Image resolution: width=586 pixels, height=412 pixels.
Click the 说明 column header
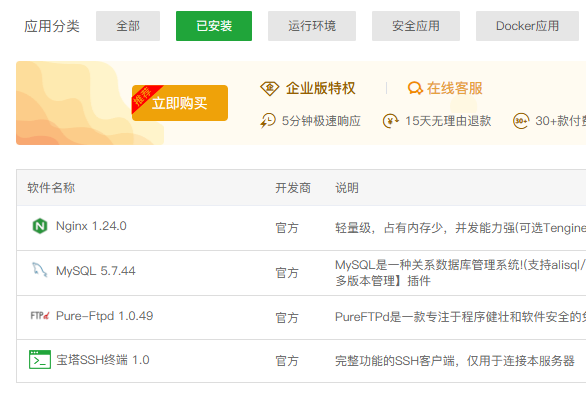pyautogui.click(x=347, y=188)
